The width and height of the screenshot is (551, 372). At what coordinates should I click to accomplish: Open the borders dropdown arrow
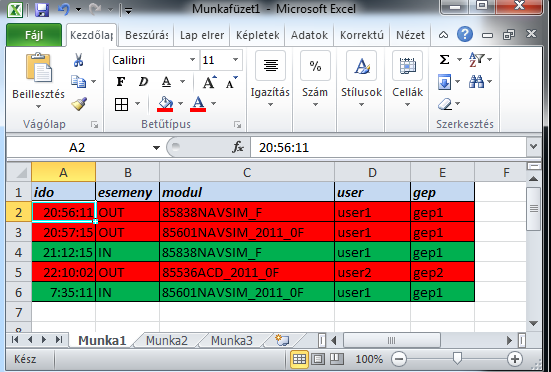coord(137,104)
